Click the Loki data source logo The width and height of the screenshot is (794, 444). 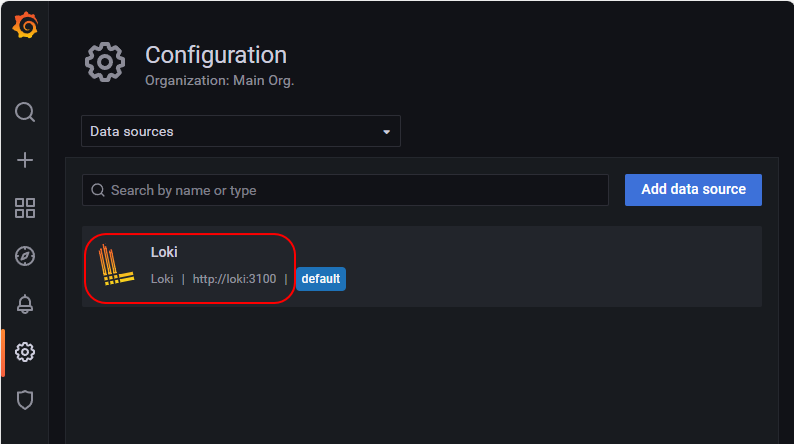point(116,265)
